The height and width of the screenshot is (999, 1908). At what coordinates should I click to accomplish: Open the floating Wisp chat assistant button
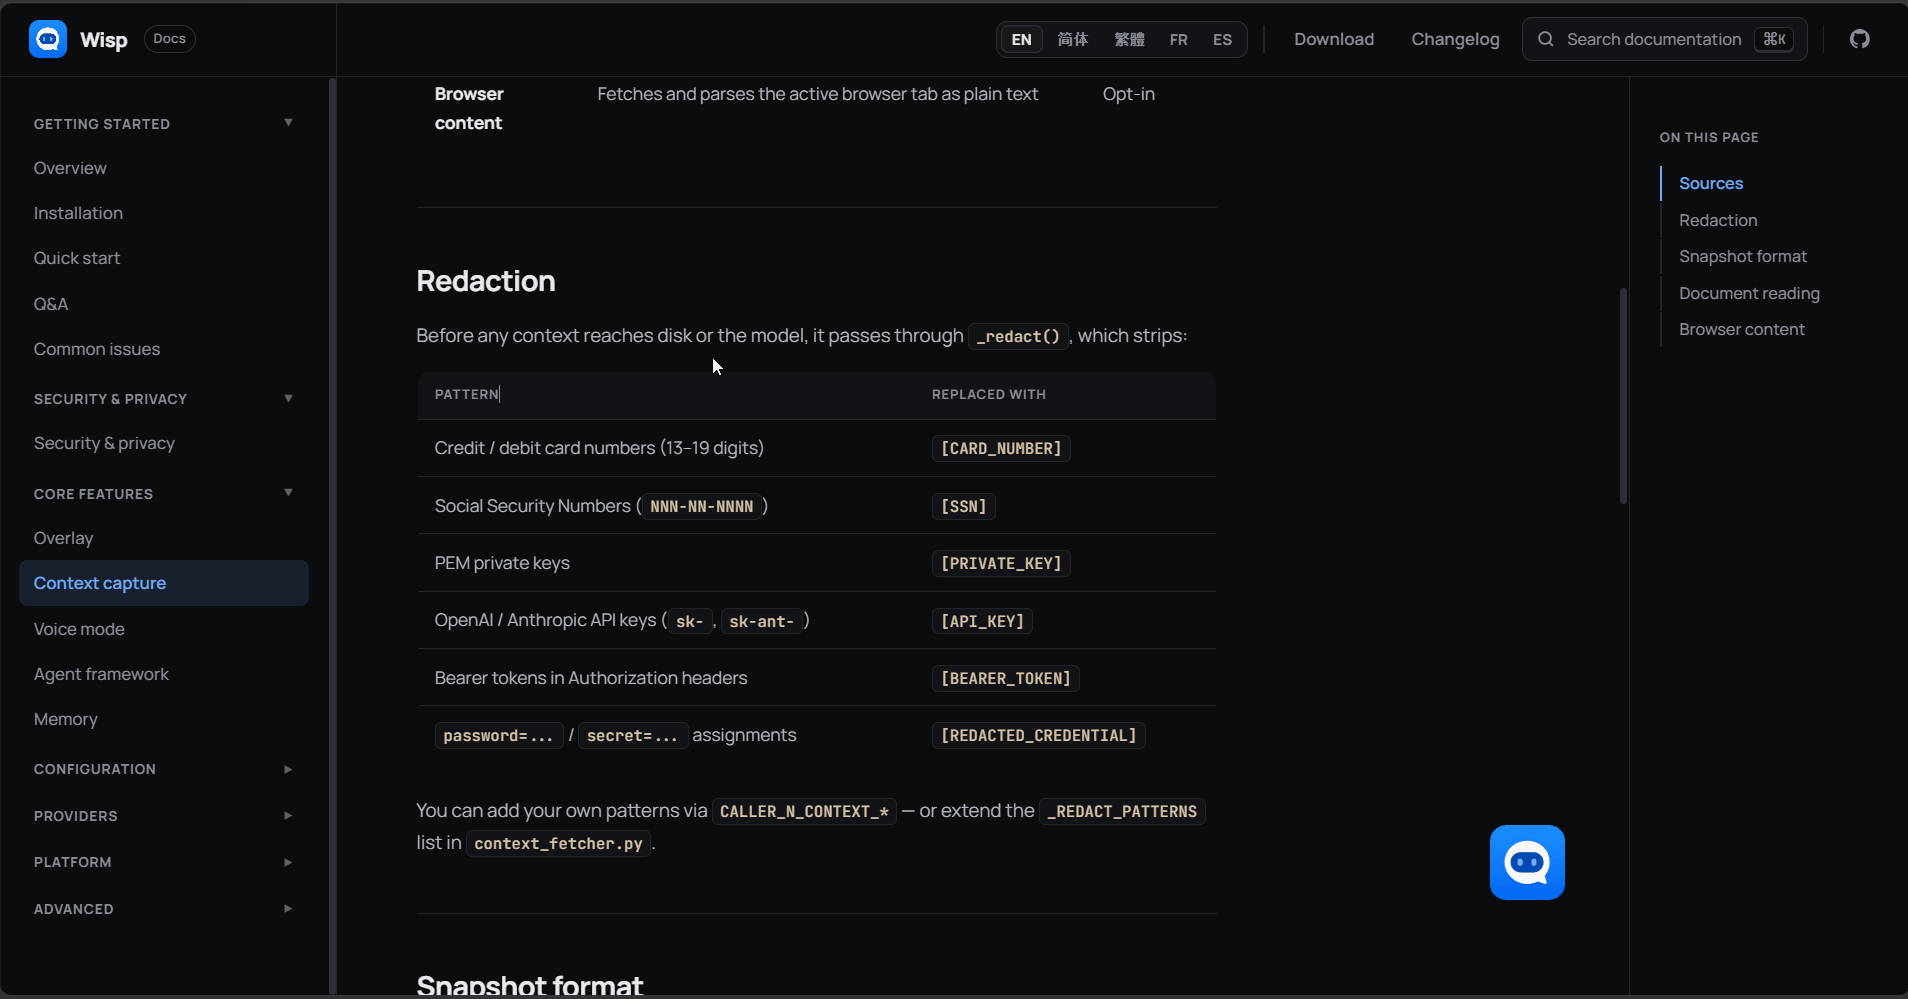1527,862
